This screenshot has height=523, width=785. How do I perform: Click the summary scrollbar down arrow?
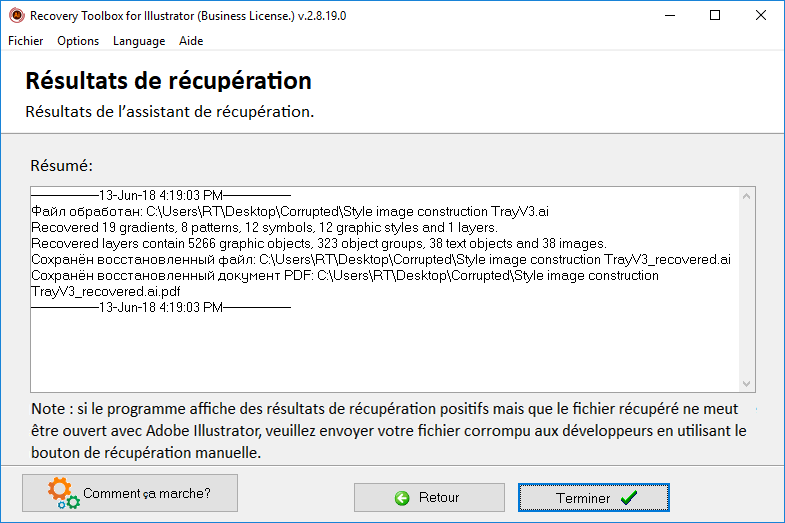pyautogui.click(x=746, y=383)
